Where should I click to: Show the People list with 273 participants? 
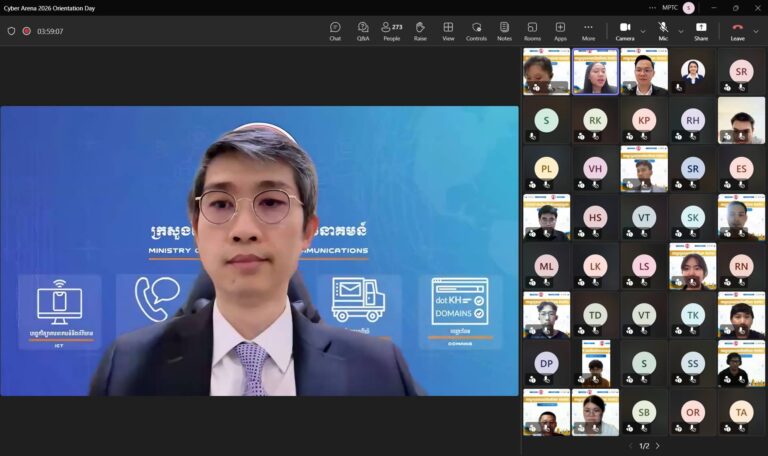pyautogui.click(x=391, y=31)
